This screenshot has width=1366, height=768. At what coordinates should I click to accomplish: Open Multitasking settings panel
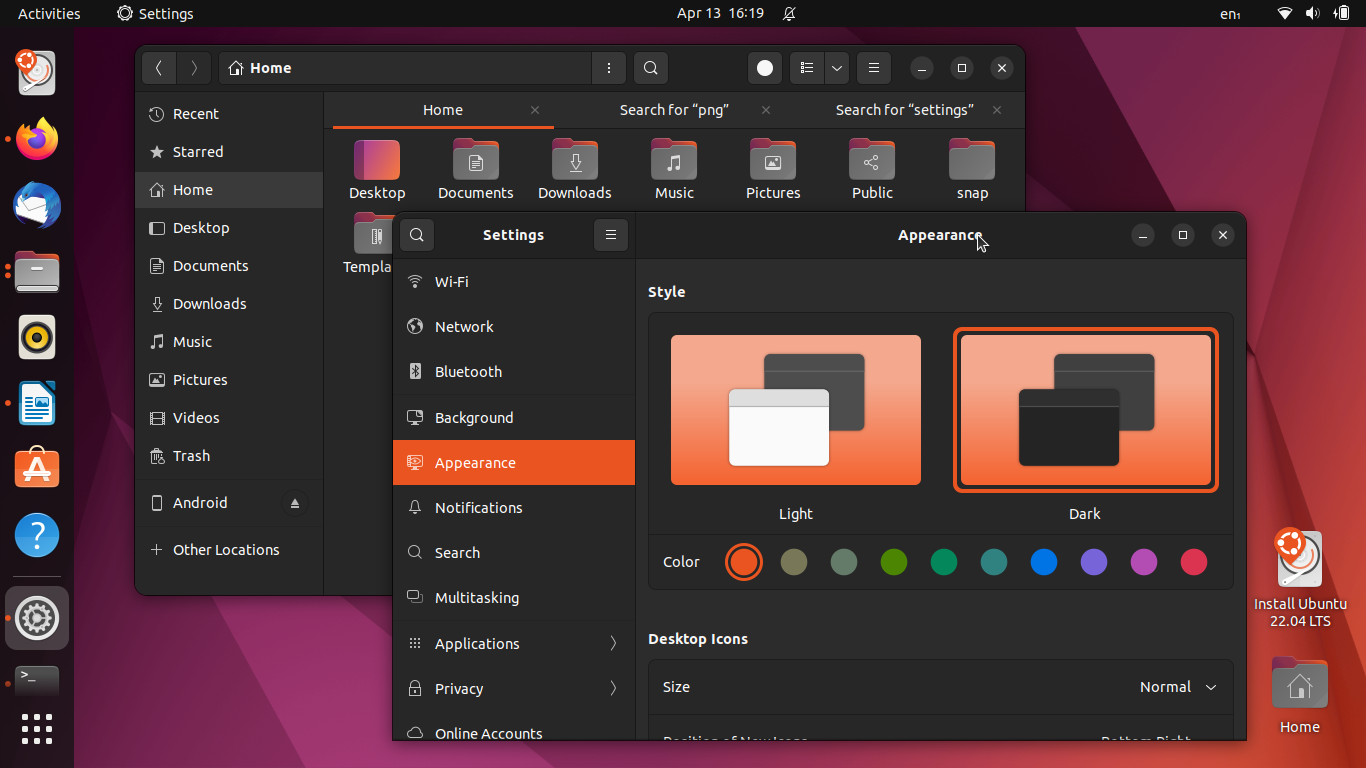[514, 598]
